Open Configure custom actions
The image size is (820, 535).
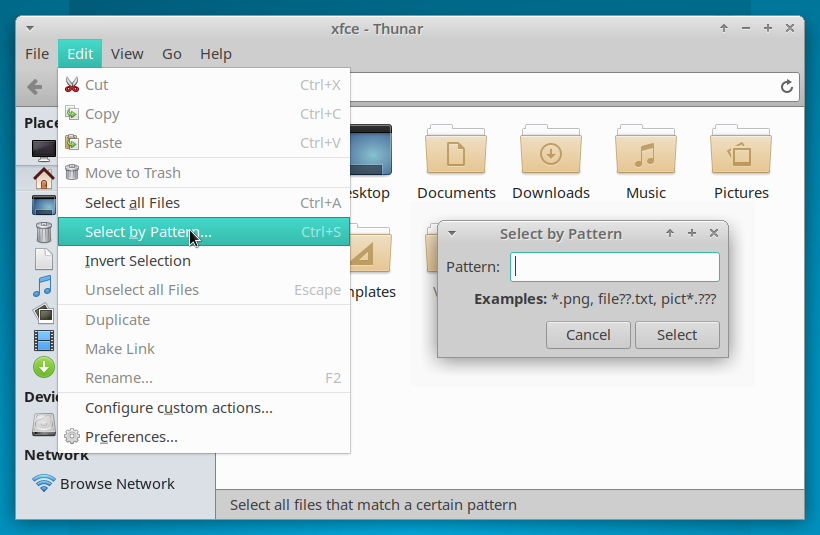[204, 407]
